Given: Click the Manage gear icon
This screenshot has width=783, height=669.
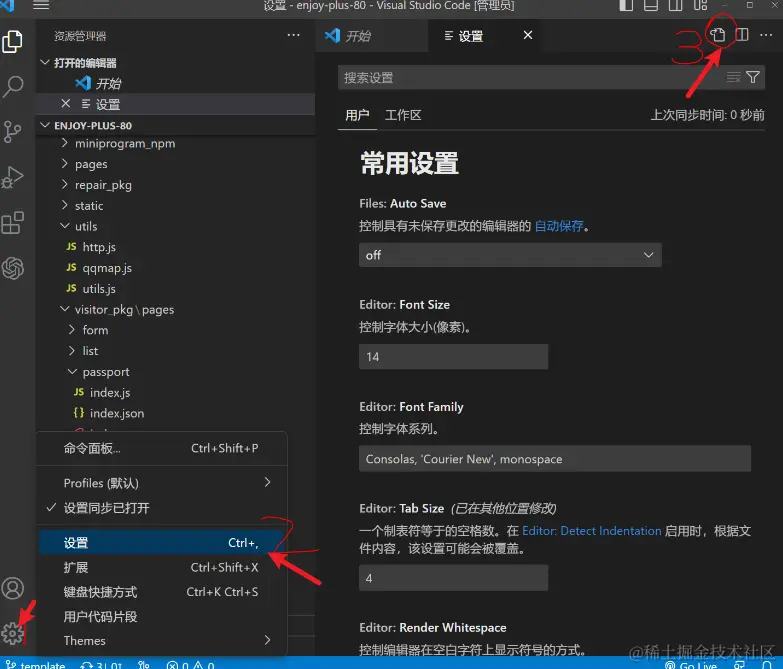Looking at the screenshot, I should click(12, 633).
